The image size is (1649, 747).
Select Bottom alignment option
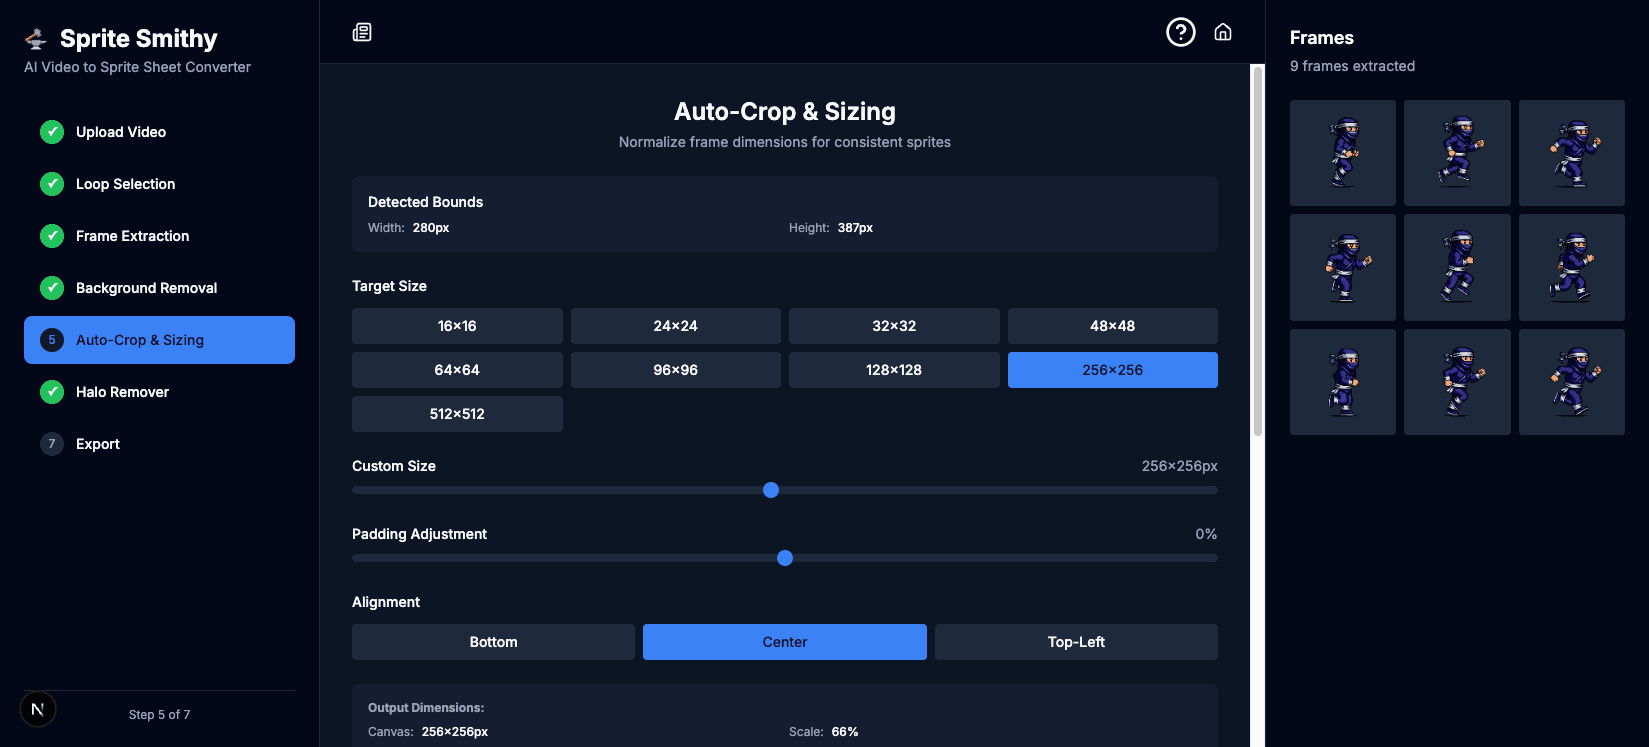pos(493,642)
